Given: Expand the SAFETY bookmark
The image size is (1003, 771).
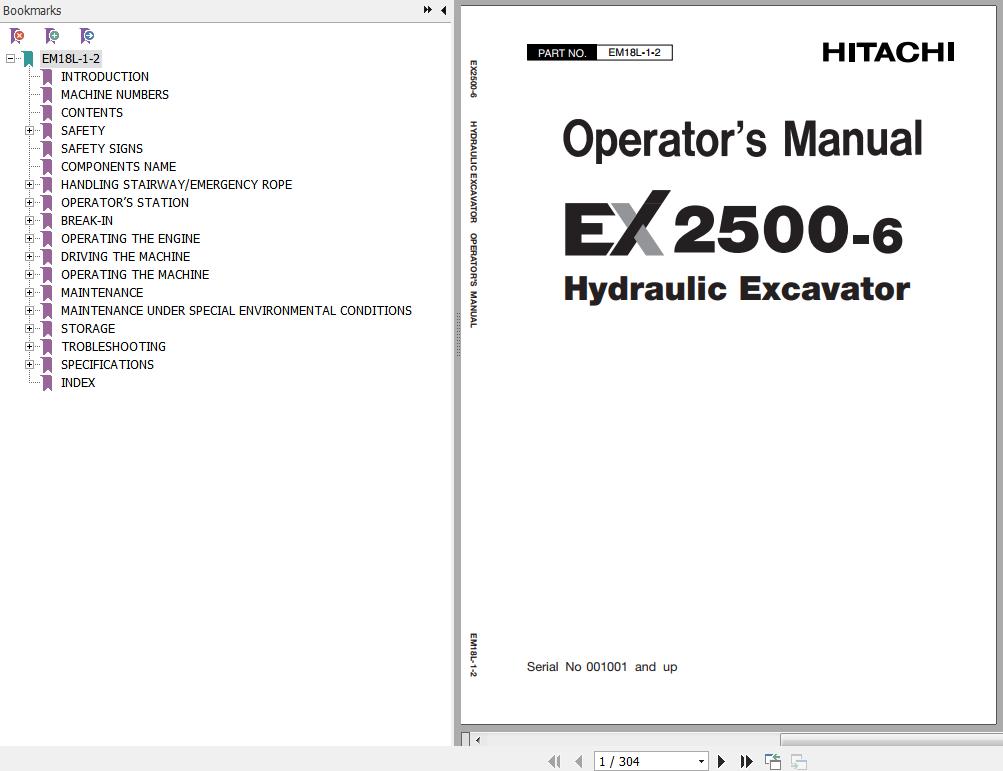Looking at the screenshot, I should point(29,131).
